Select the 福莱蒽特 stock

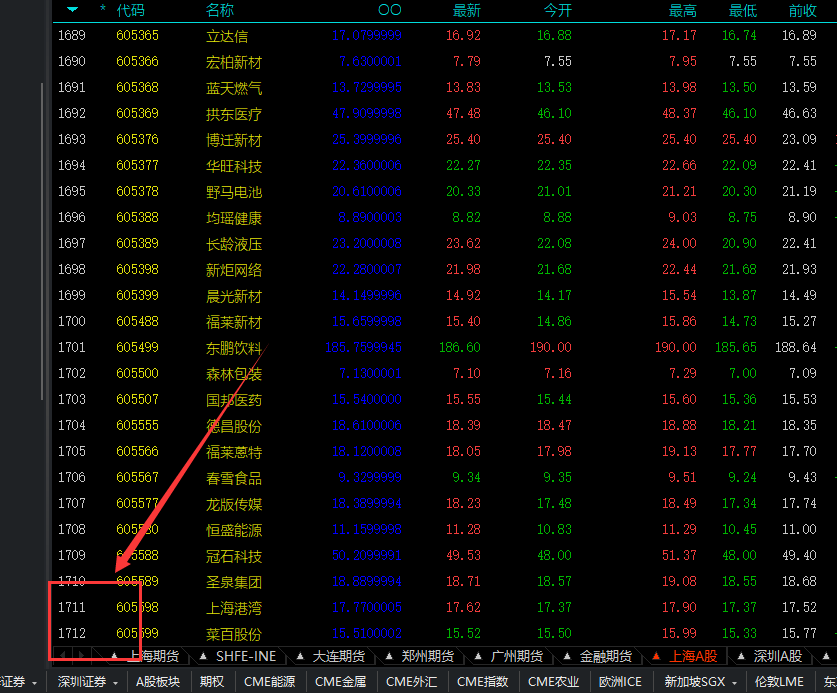pos(234,452)
